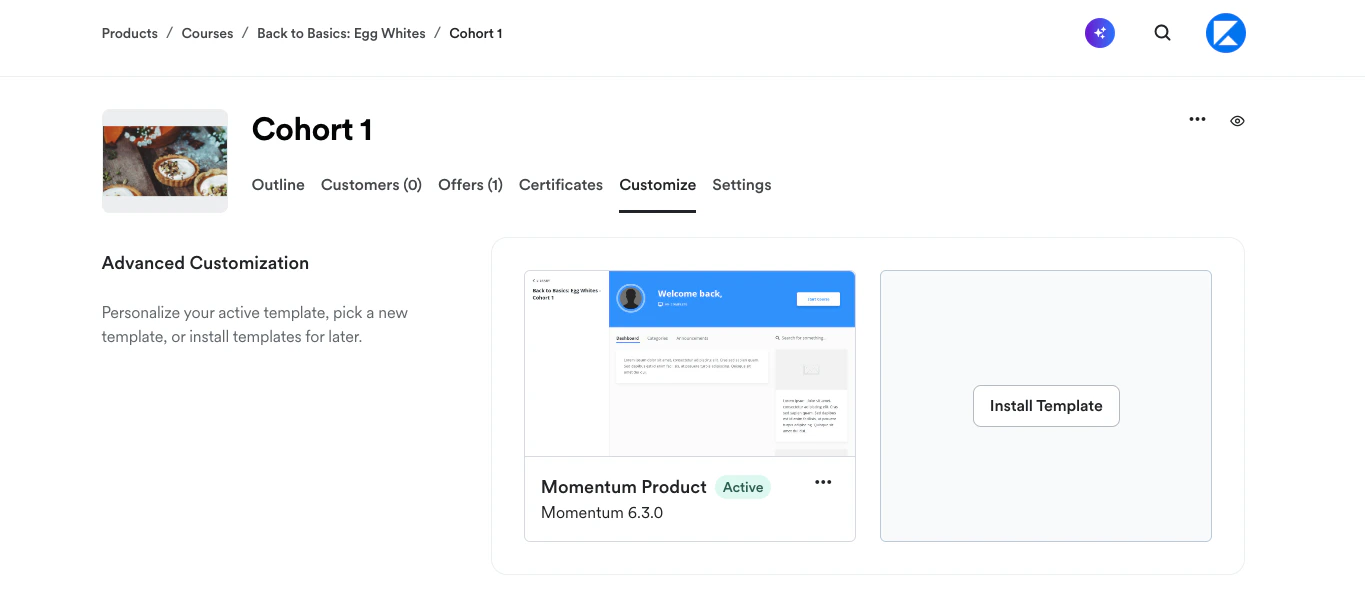Screen dimensions: 1365x594
Task: Switch to the Outline tab
Action: tap(277, 184)
